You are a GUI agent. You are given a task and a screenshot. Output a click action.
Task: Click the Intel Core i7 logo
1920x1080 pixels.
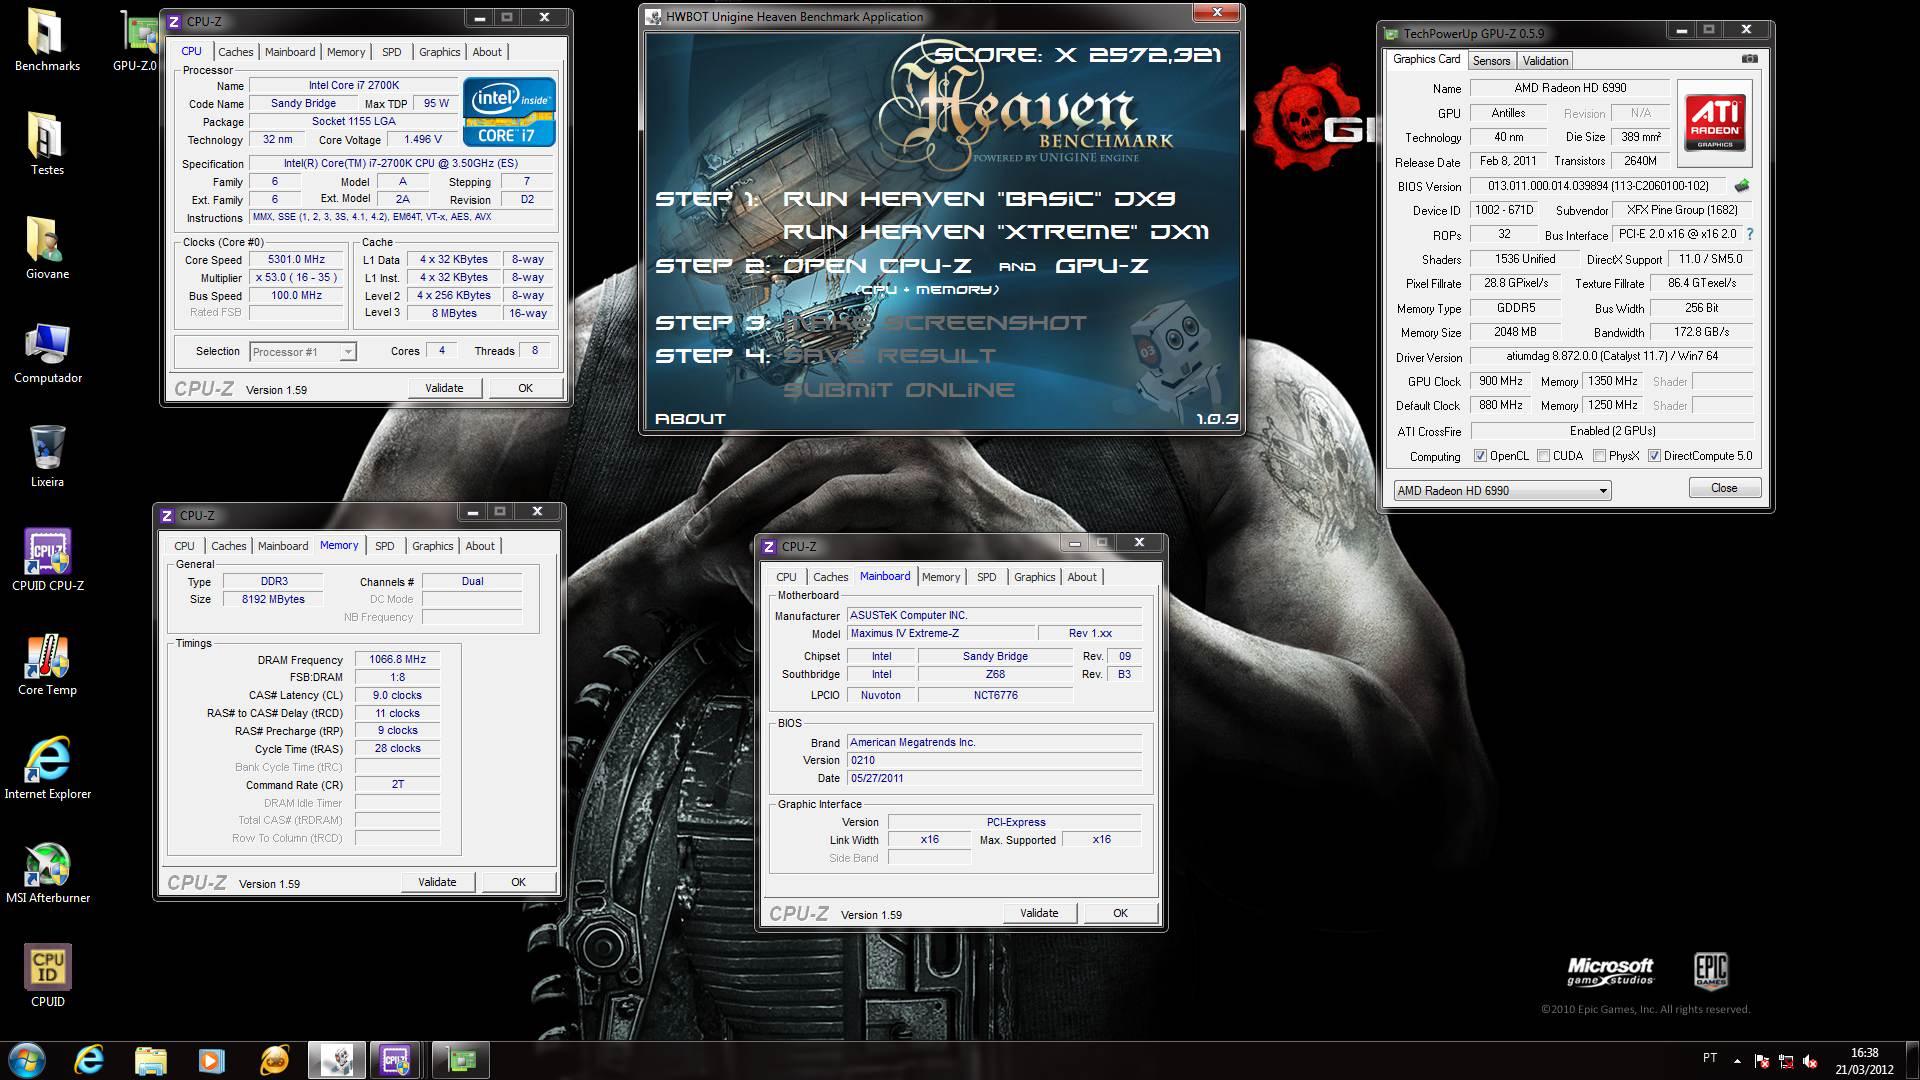click(x=509, y=111)
